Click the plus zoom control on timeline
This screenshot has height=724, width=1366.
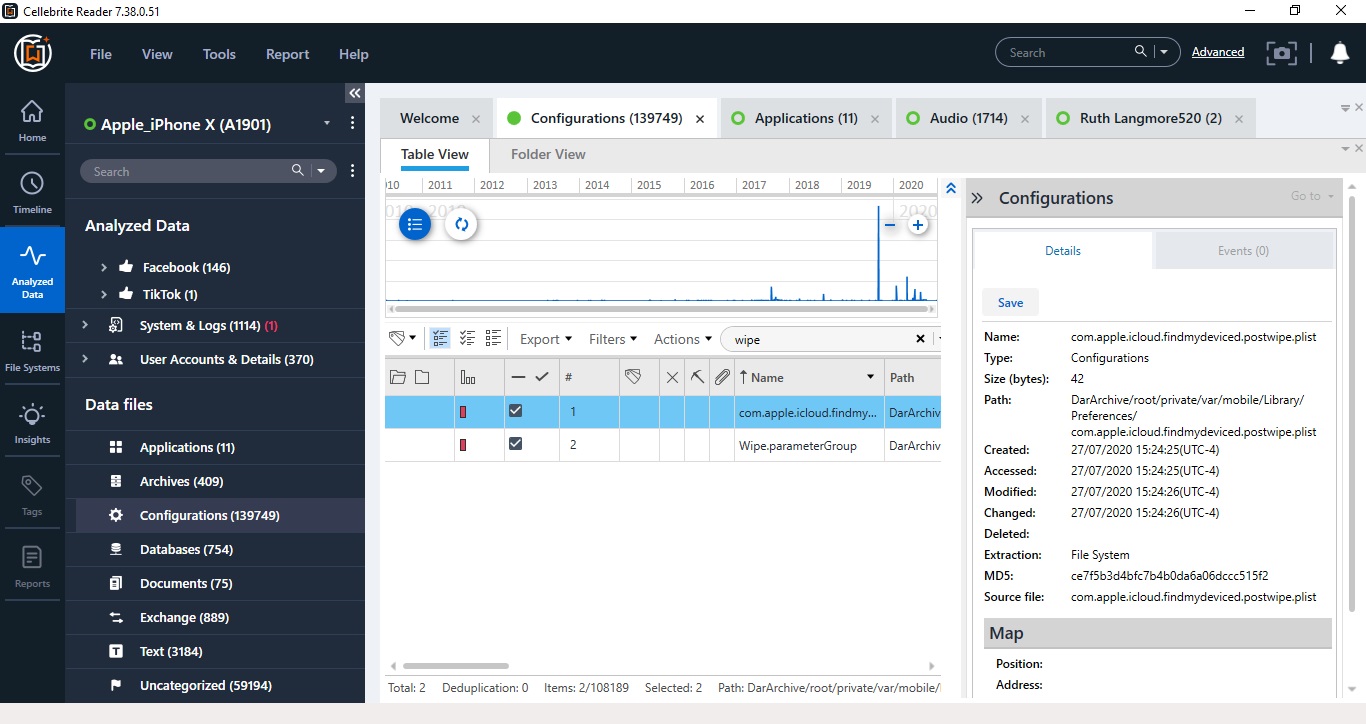(918, 225)
